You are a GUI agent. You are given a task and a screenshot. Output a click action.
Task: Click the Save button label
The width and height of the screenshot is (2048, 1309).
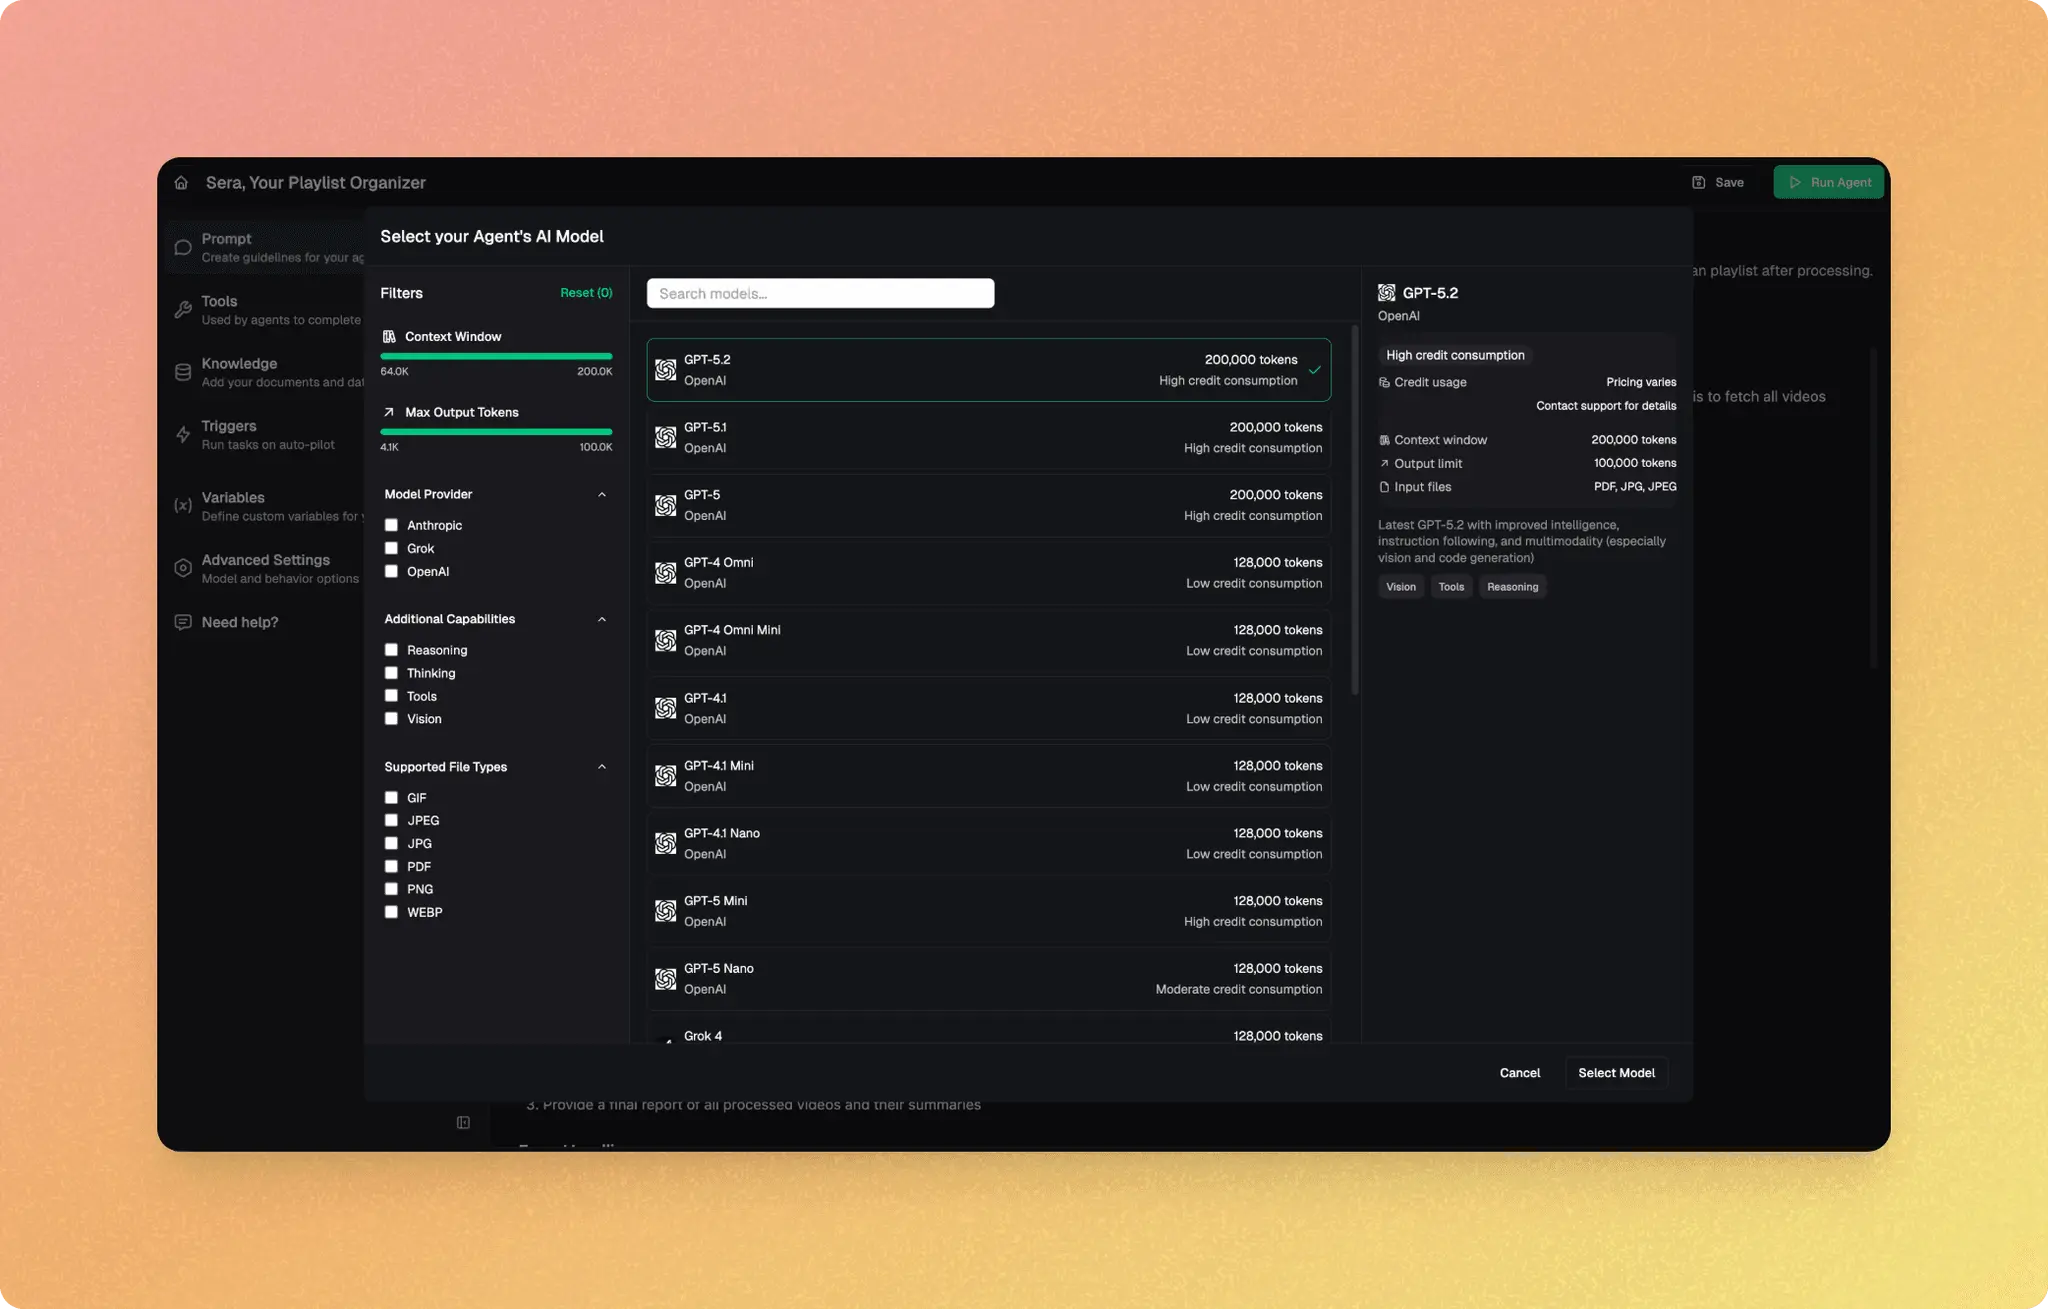pos(1729,183)
